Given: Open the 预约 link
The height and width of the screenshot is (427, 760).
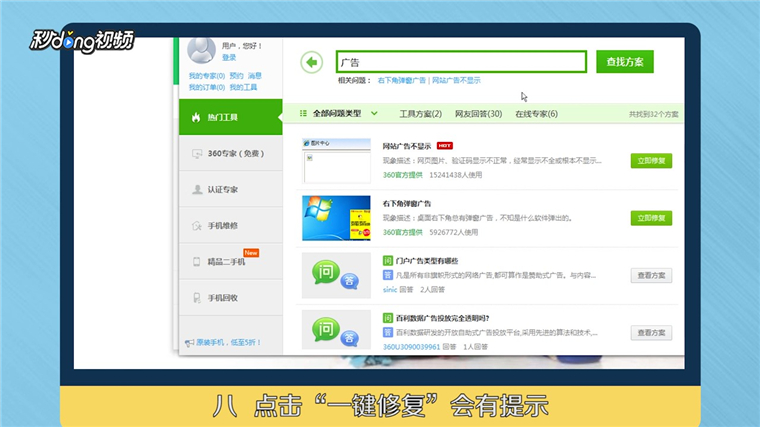Looking at the screenshot, I should [236, 76].
